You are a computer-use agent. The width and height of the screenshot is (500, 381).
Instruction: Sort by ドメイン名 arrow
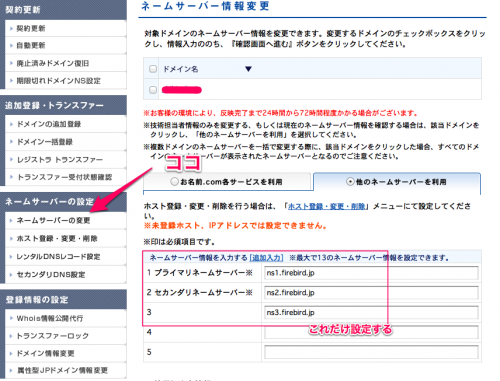pyautogui.click(x=248, y=69)
